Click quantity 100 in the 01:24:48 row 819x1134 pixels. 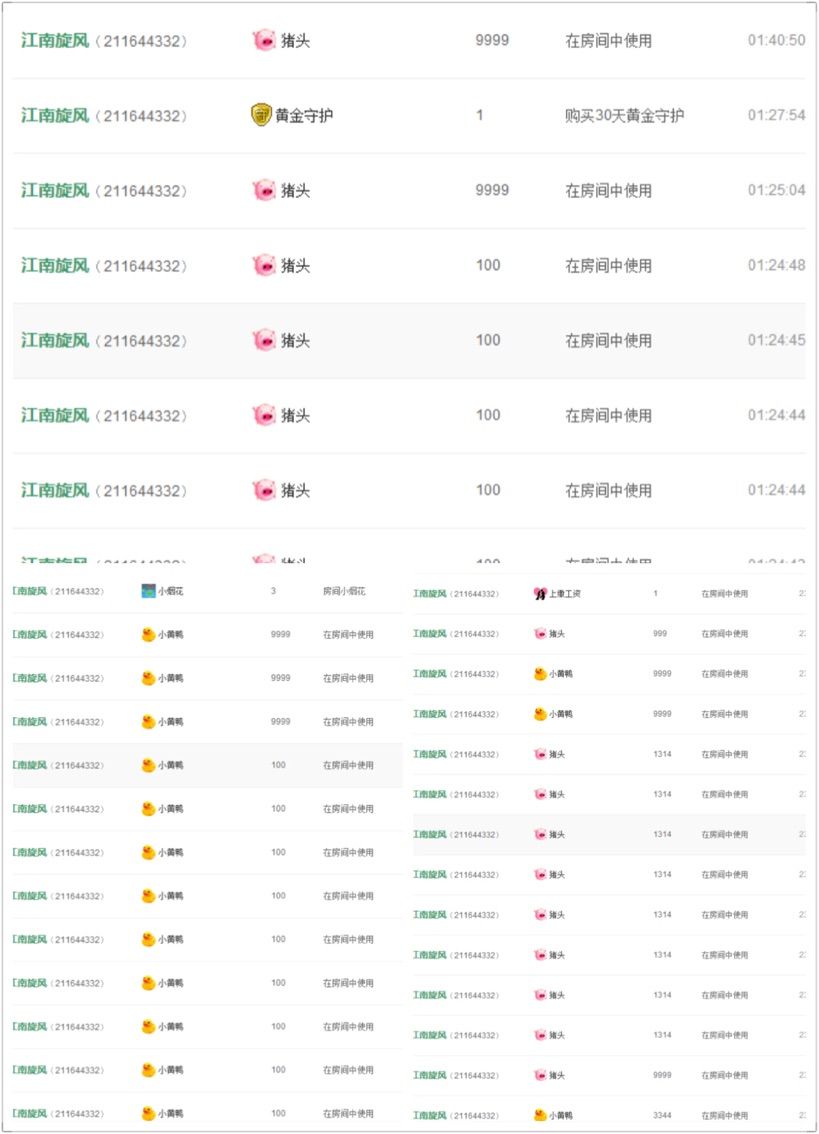(x=488, y=265)
